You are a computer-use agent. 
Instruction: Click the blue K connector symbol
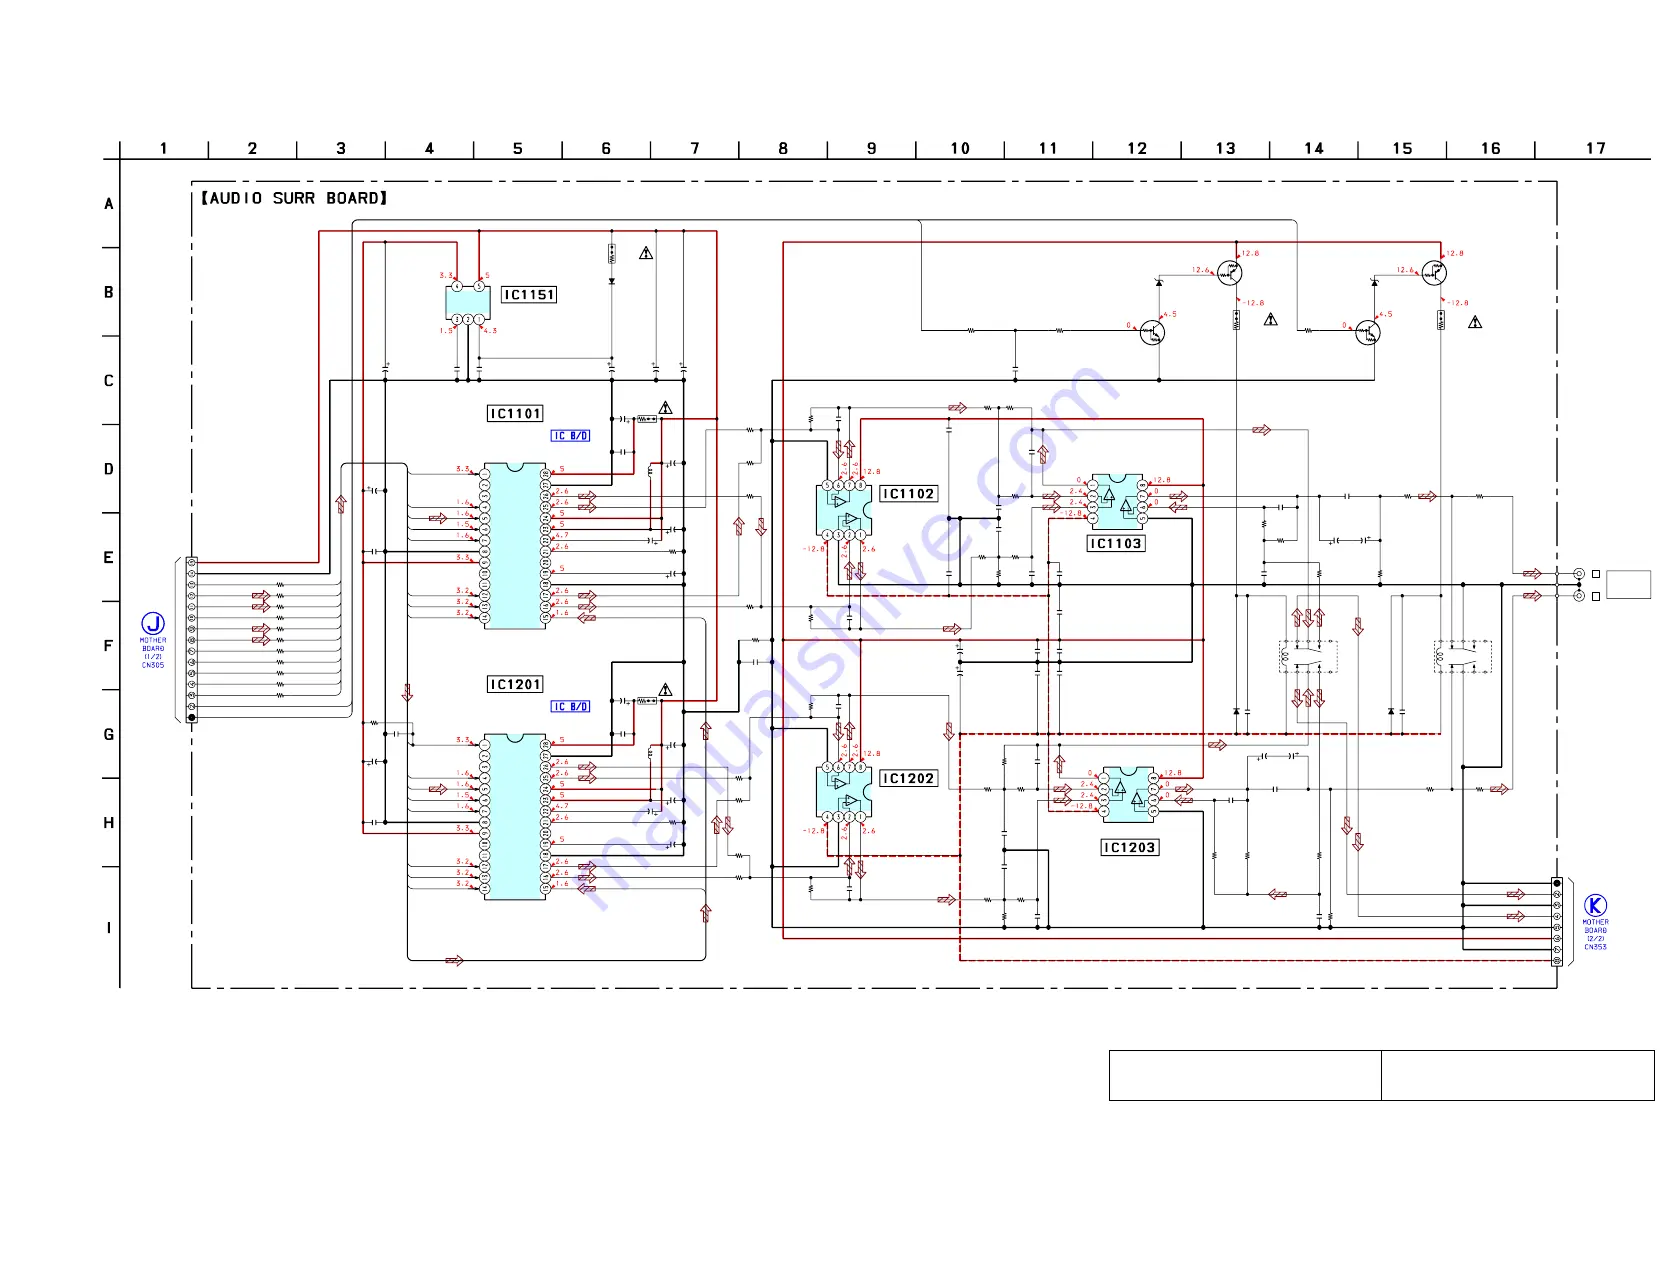pyautogui.click(x=1595, y=906)
